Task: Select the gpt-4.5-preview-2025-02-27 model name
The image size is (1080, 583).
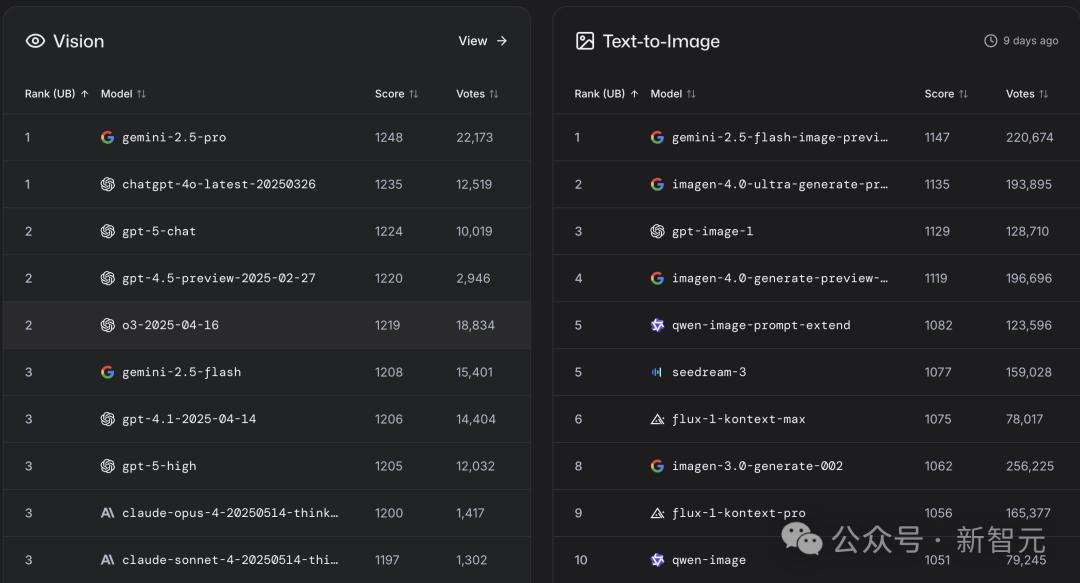Action: (x=219, y=278)
